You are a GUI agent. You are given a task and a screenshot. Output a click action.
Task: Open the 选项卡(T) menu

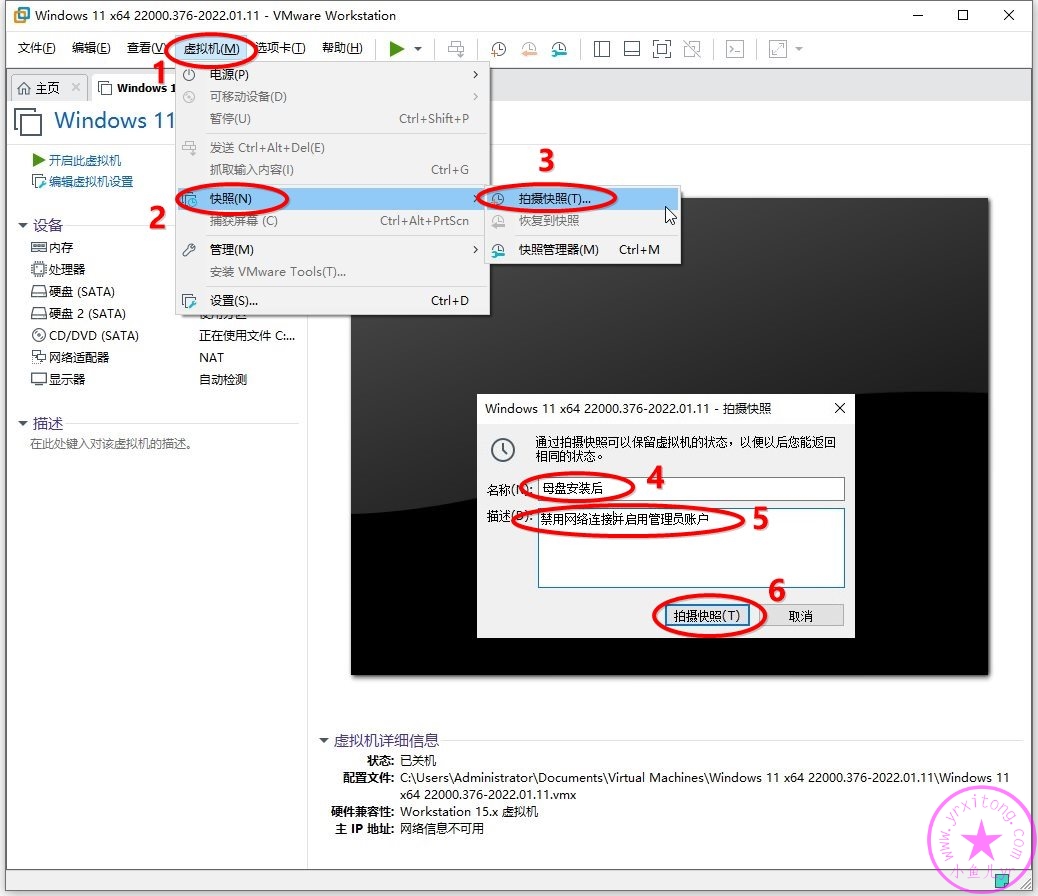pos(280,48)
